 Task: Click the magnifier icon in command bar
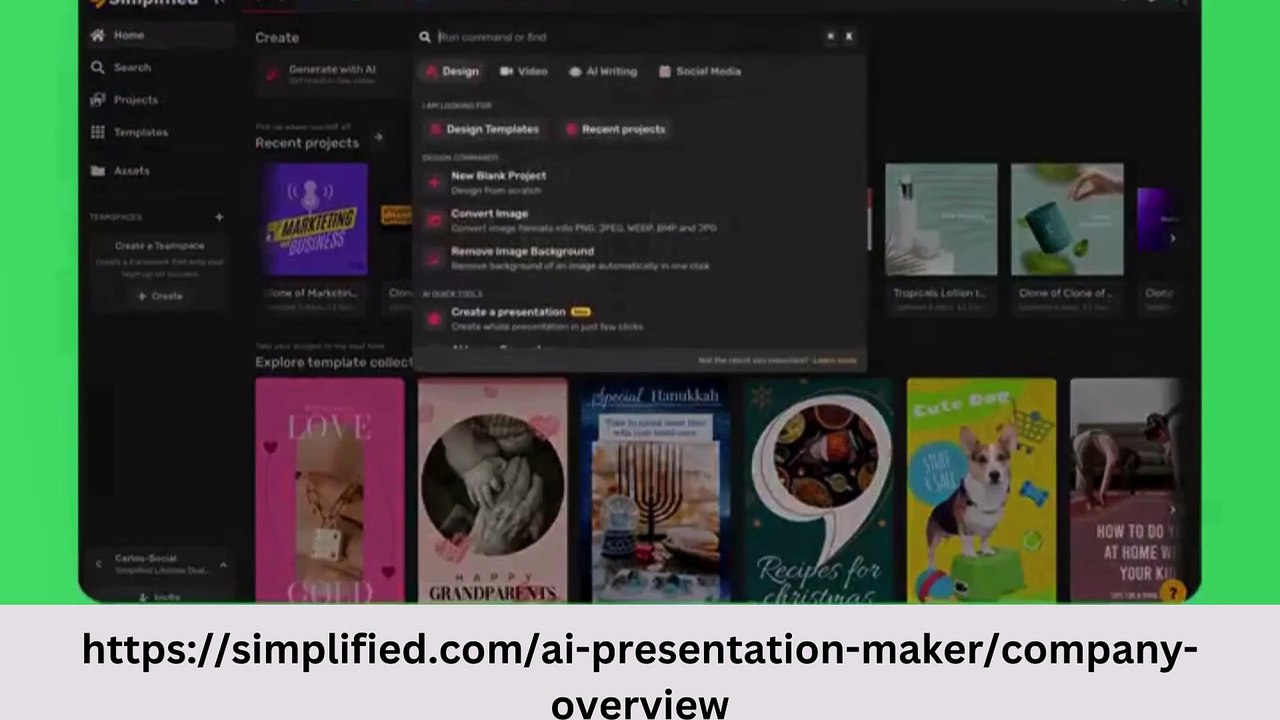[425, 37]
